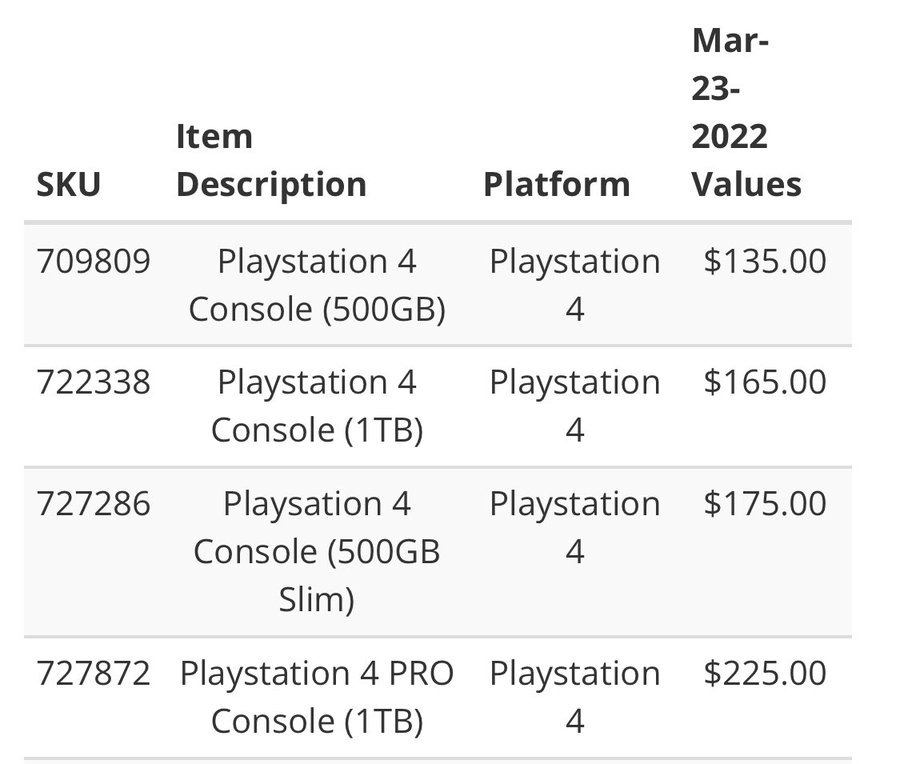Select SKU 727872 cell
This screenshot has width=900, height=764.
tap(94, 673)
